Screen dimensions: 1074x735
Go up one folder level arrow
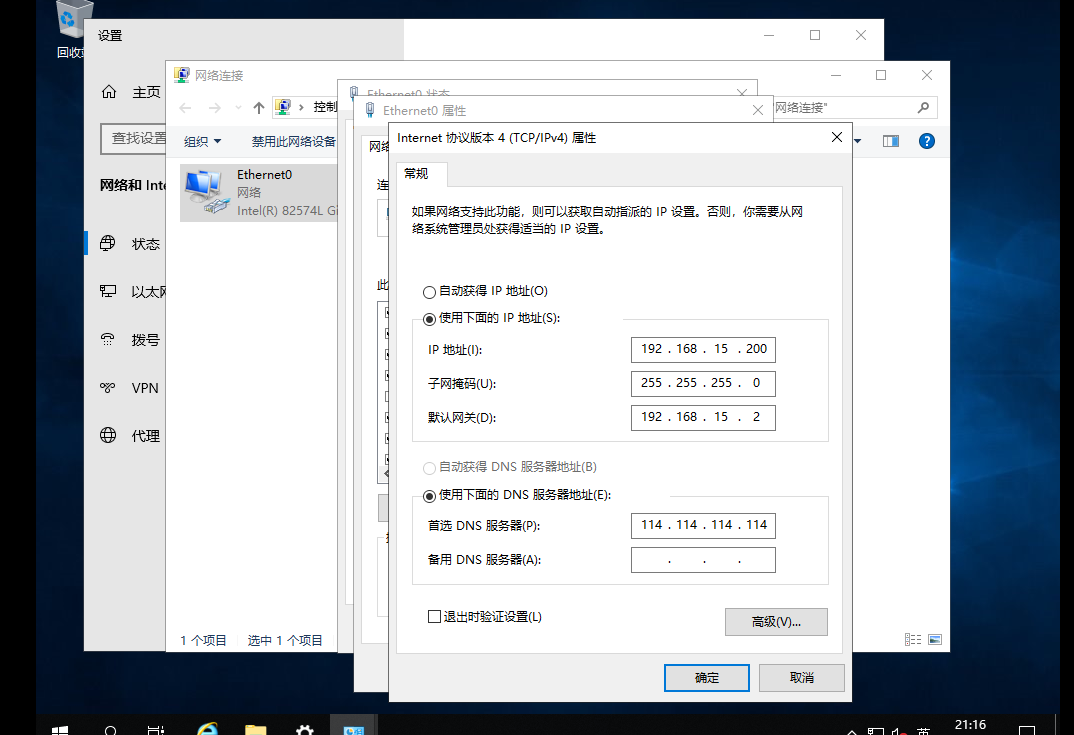click(258, 108)
